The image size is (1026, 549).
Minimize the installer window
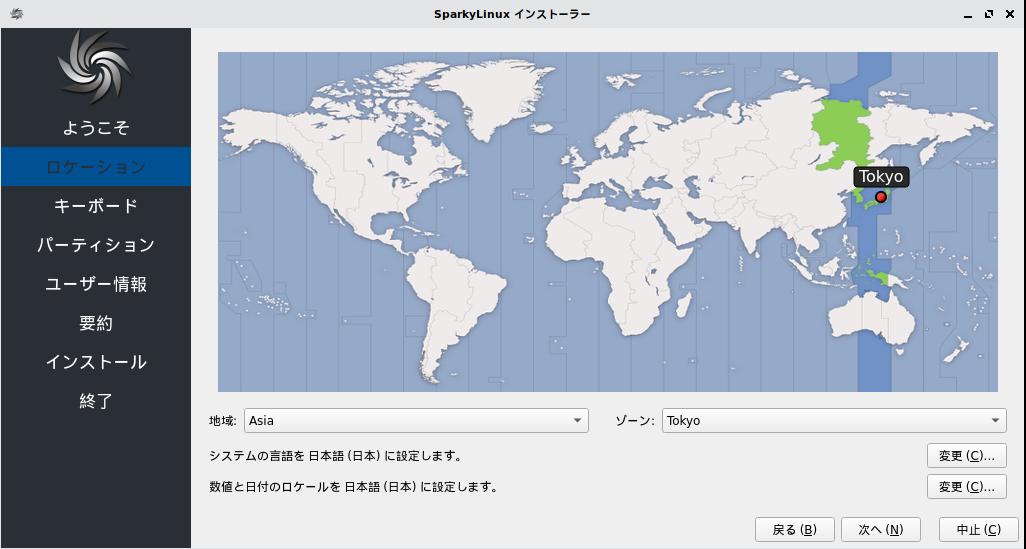coord(969,14)
